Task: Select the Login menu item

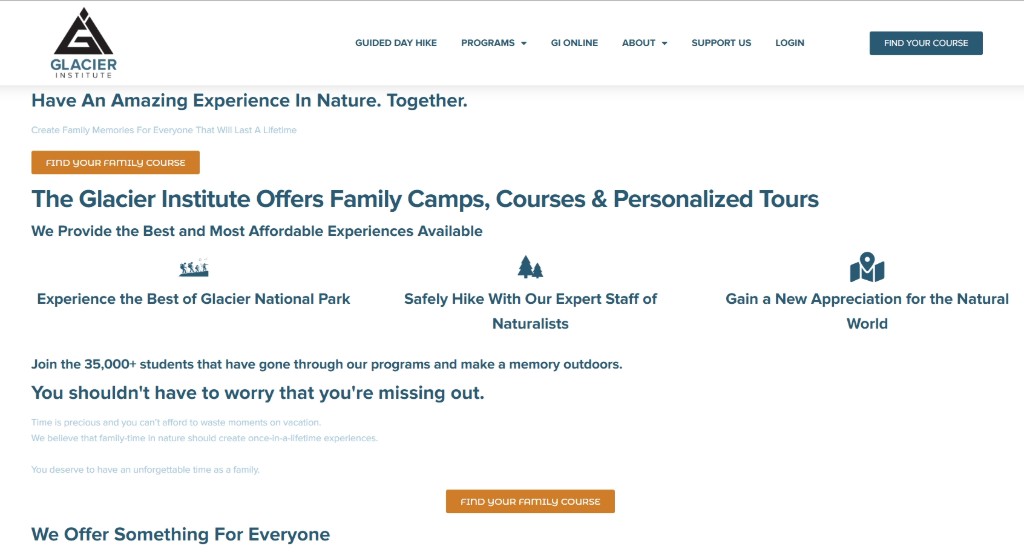Action: coord(790,42)
